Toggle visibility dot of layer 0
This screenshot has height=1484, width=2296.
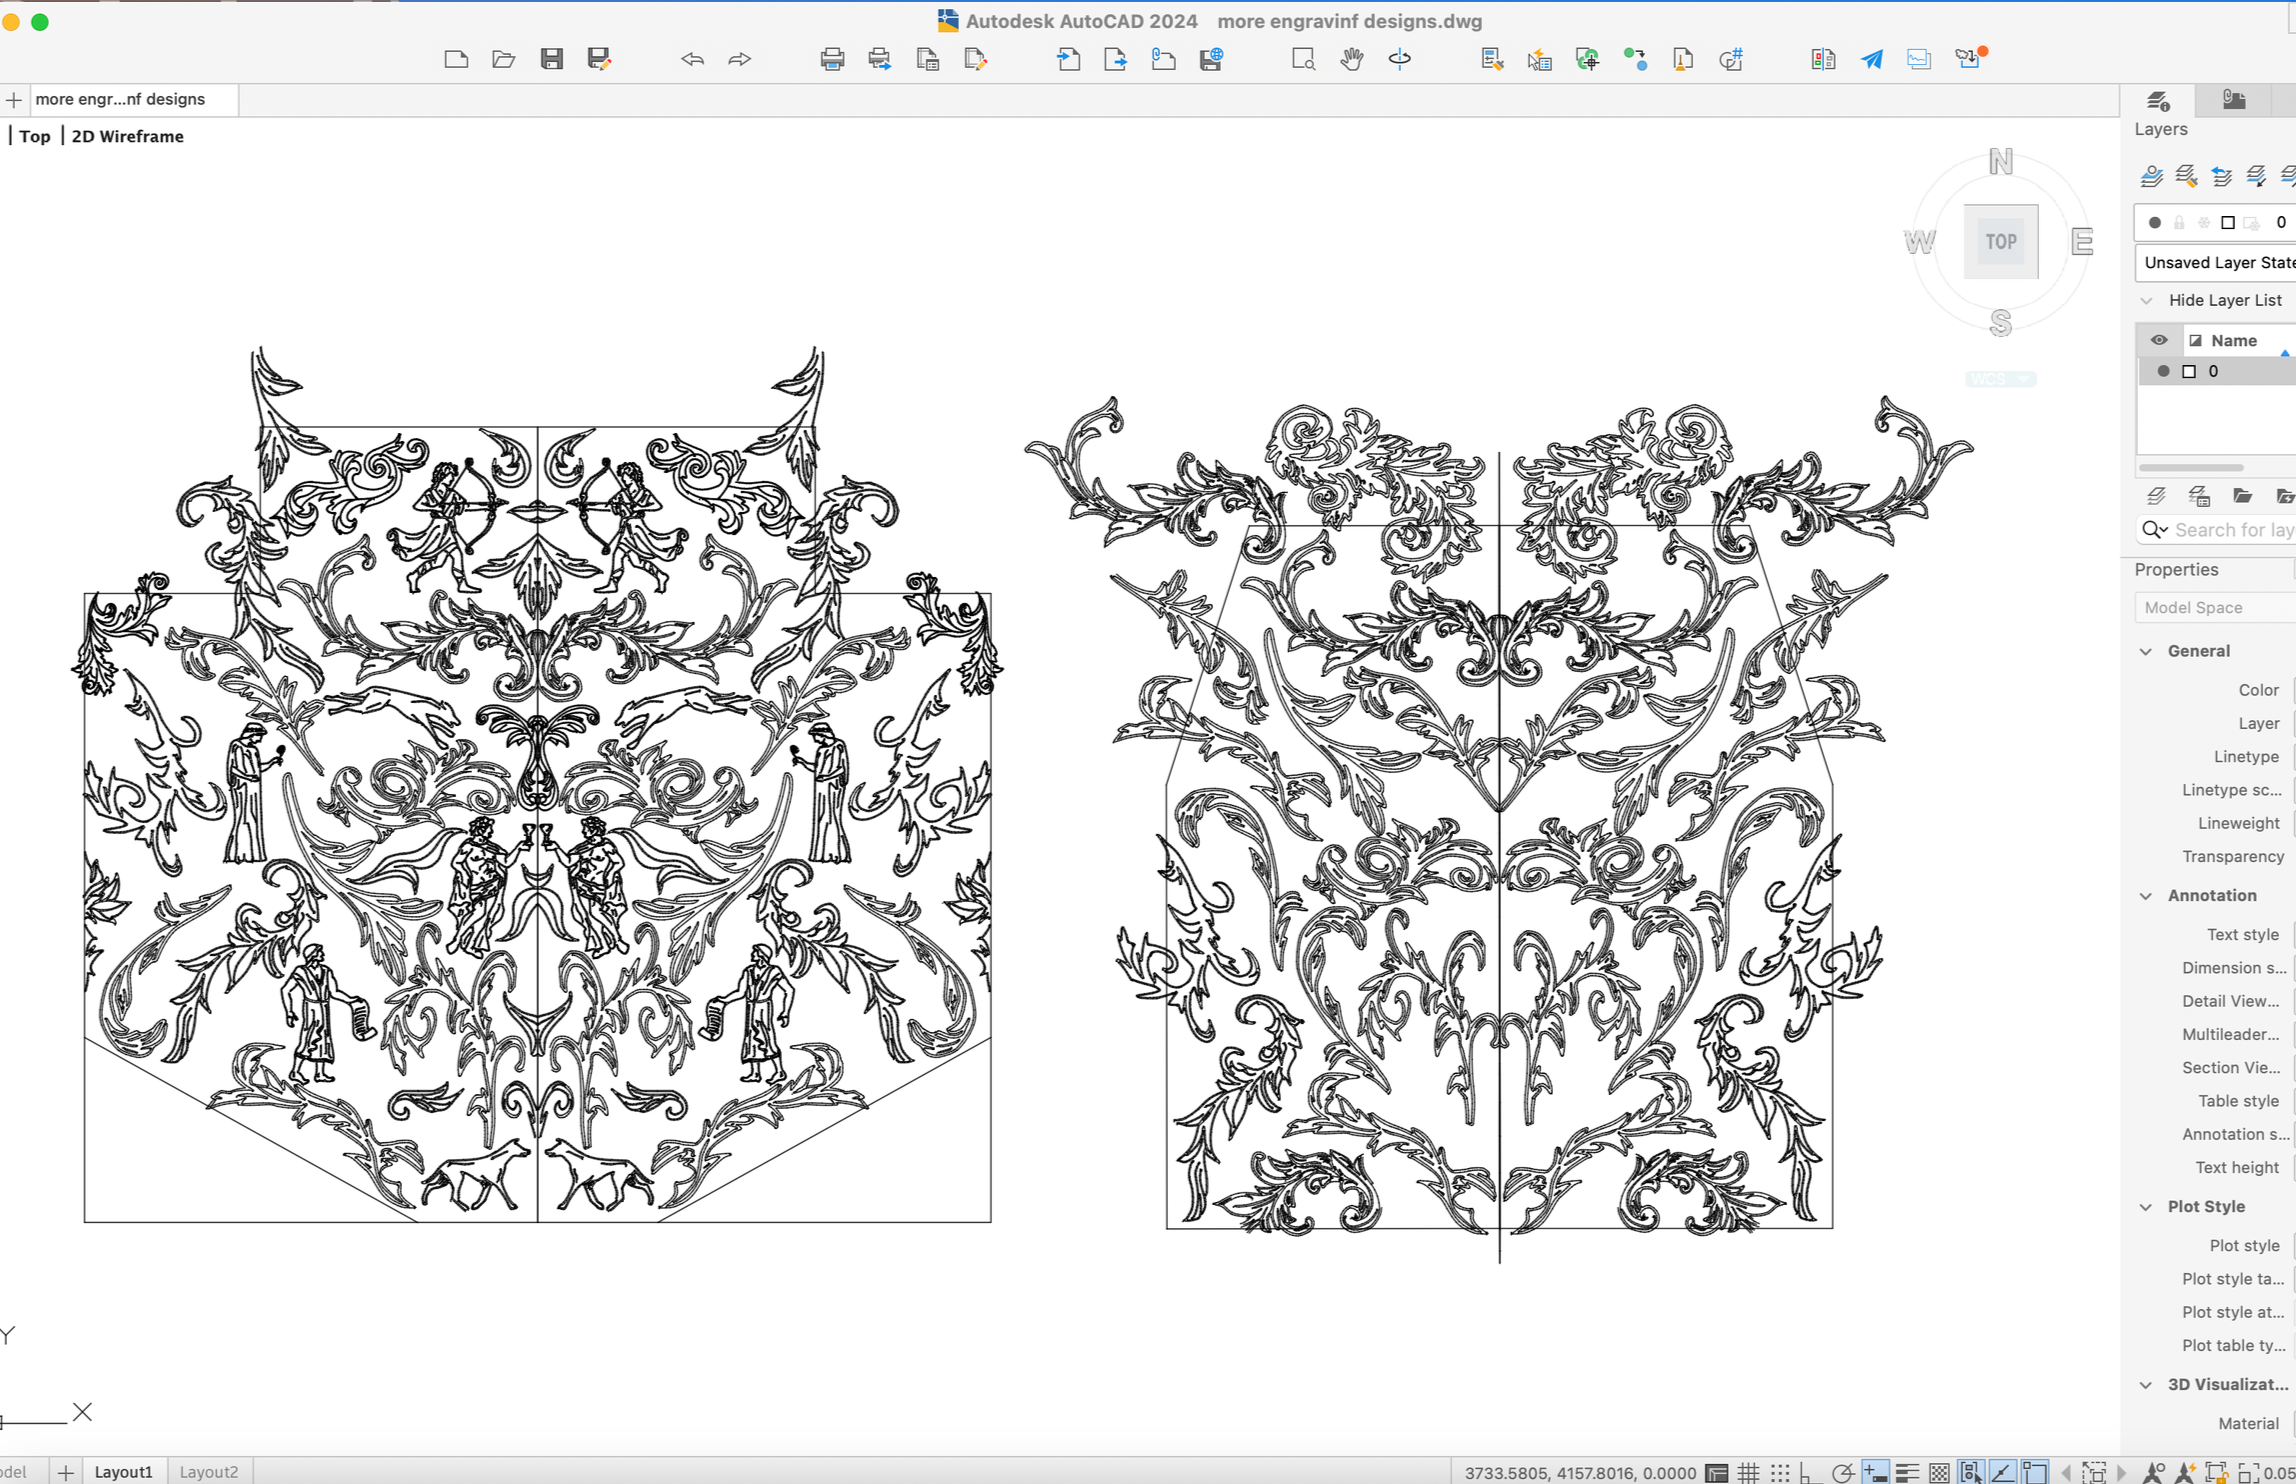(x=2163, y=371)
